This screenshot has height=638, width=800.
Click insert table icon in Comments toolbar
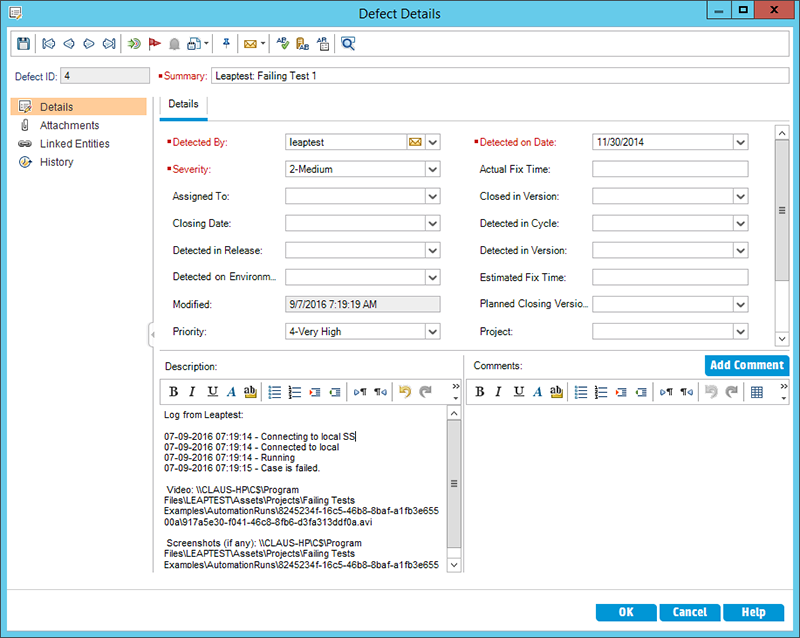(757, 392)
